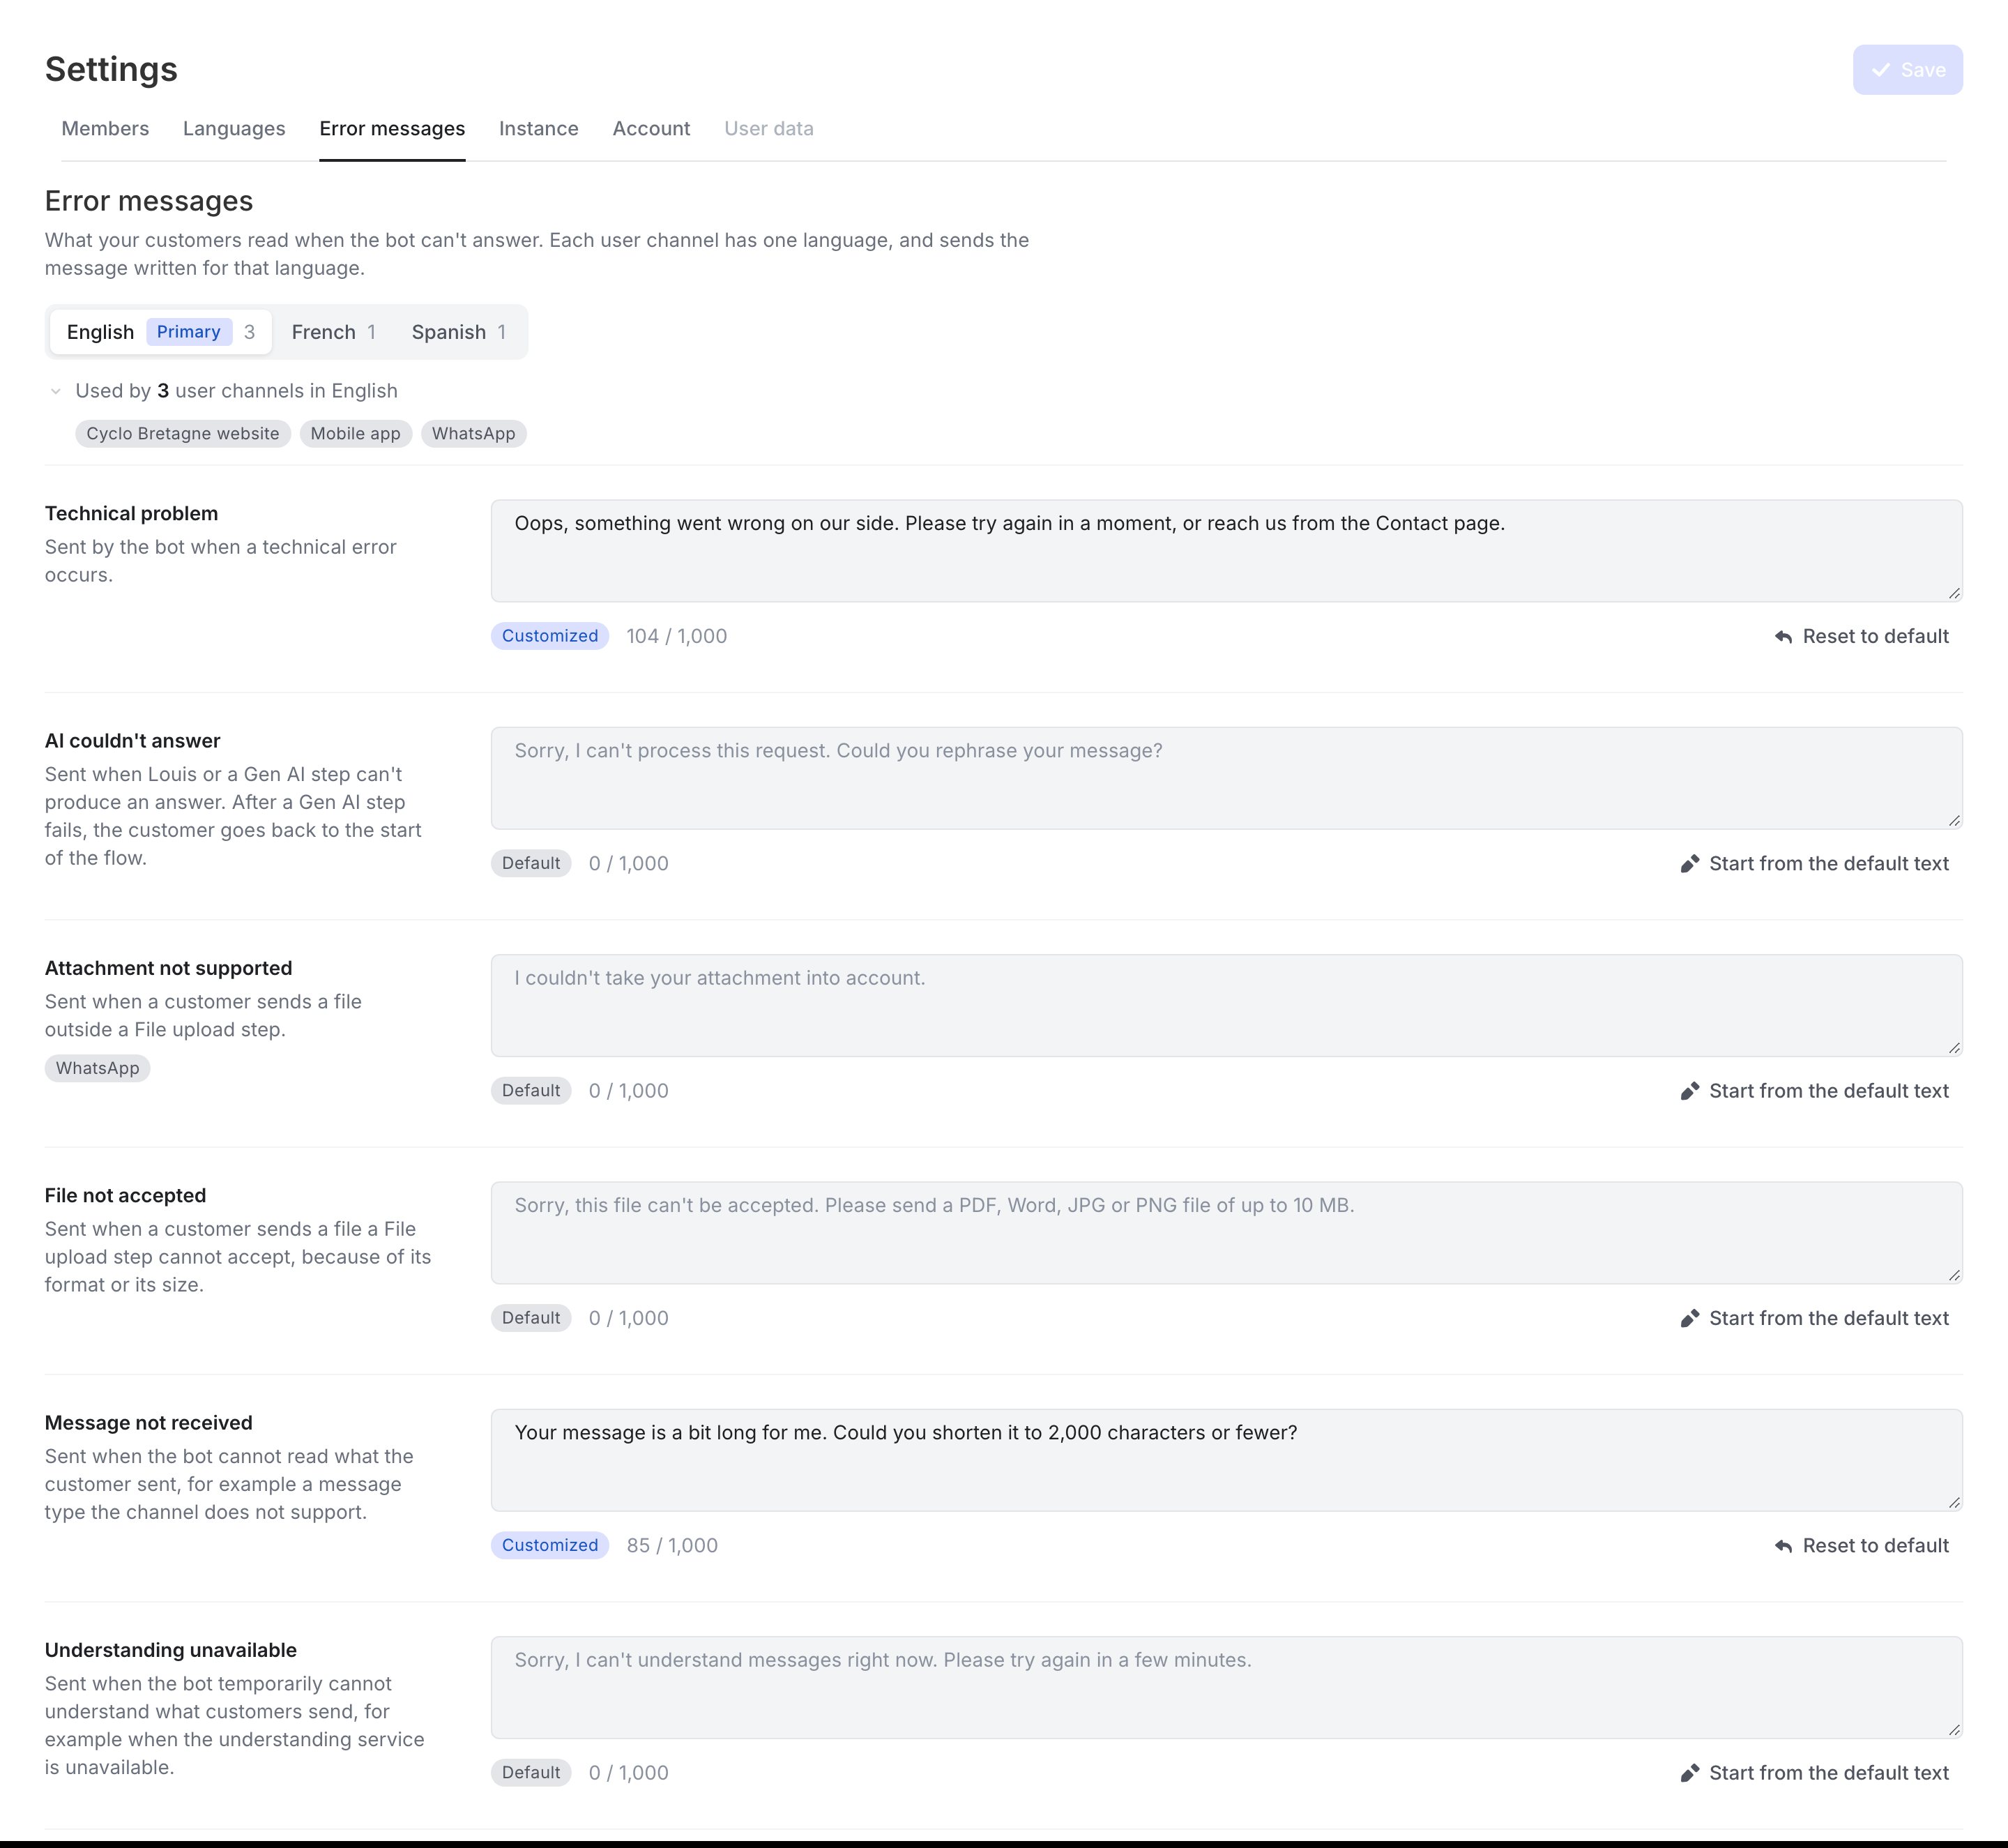Select the User data tab
The width and height of the screenshot is (2008, 1848).
[x=769, y=129]
